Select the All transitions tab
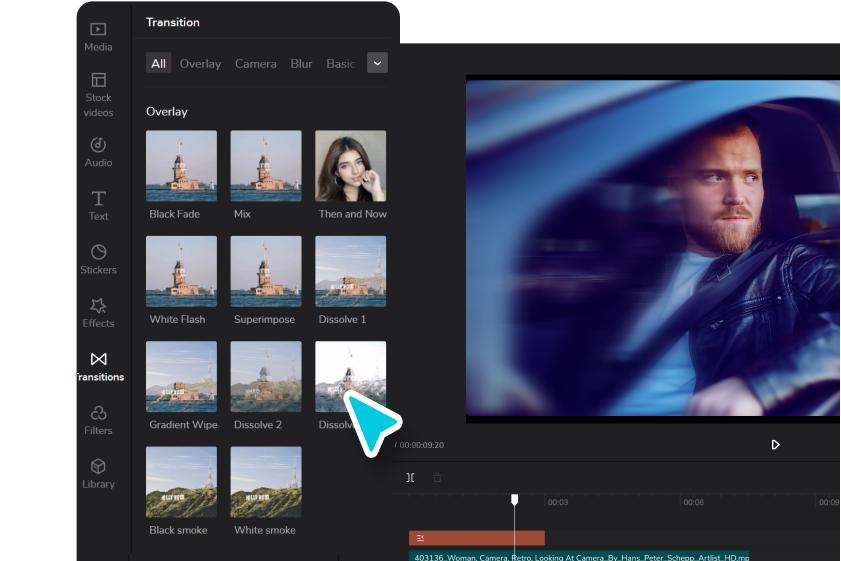 point(158,63)
